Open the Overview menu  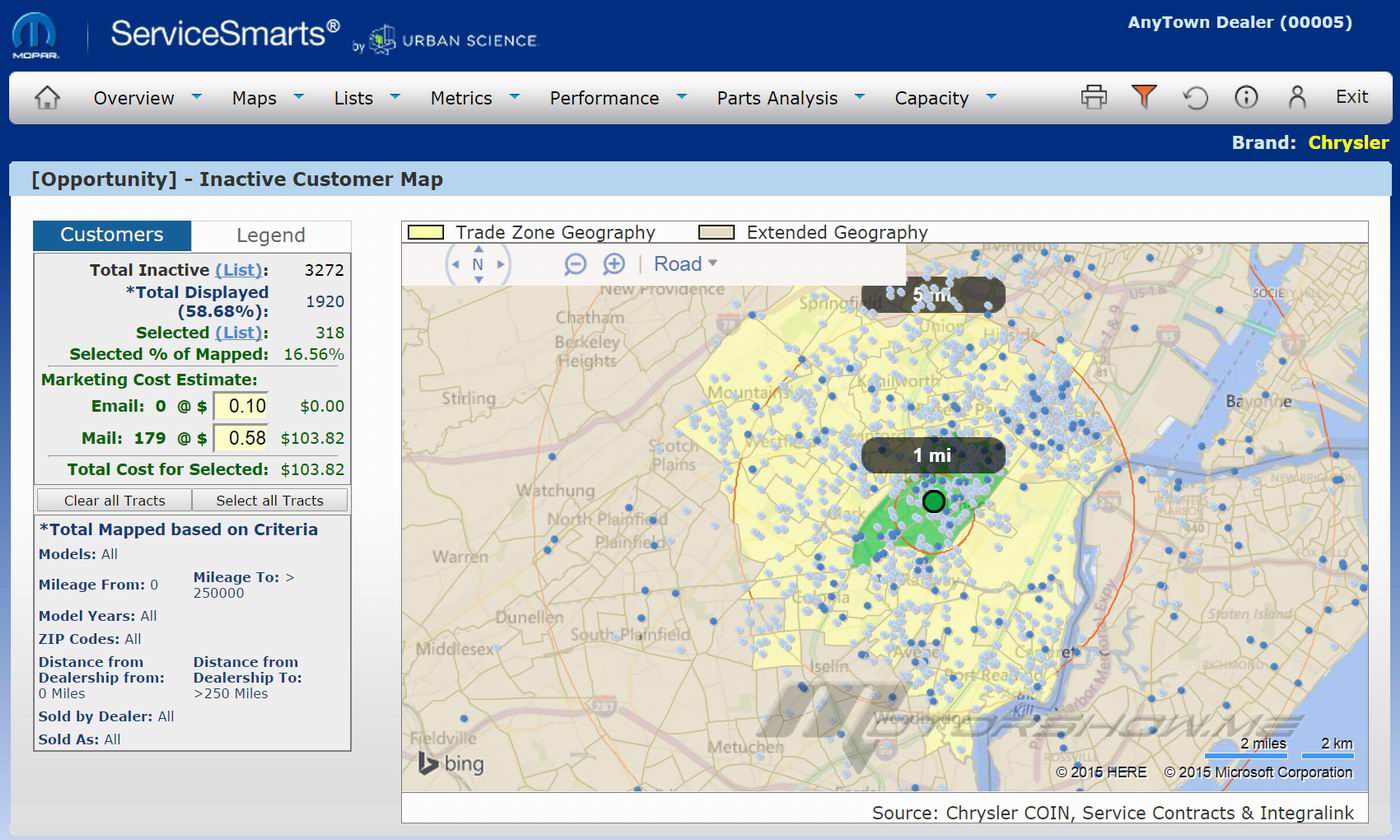(x=134, y=98)
